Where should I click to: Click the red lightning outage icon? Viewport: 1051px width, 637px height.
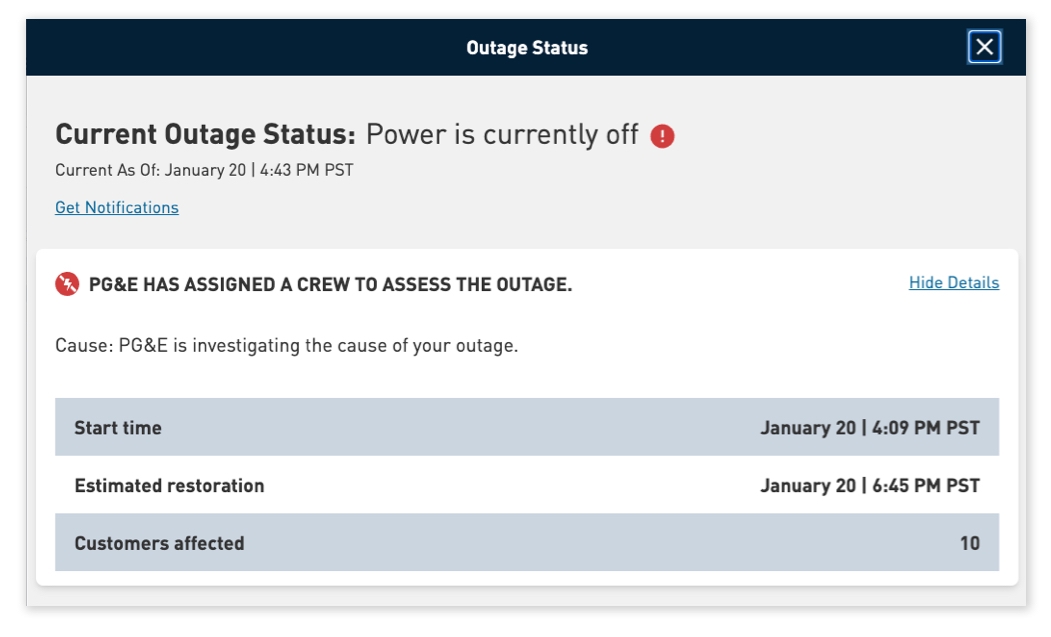[67, 284]
